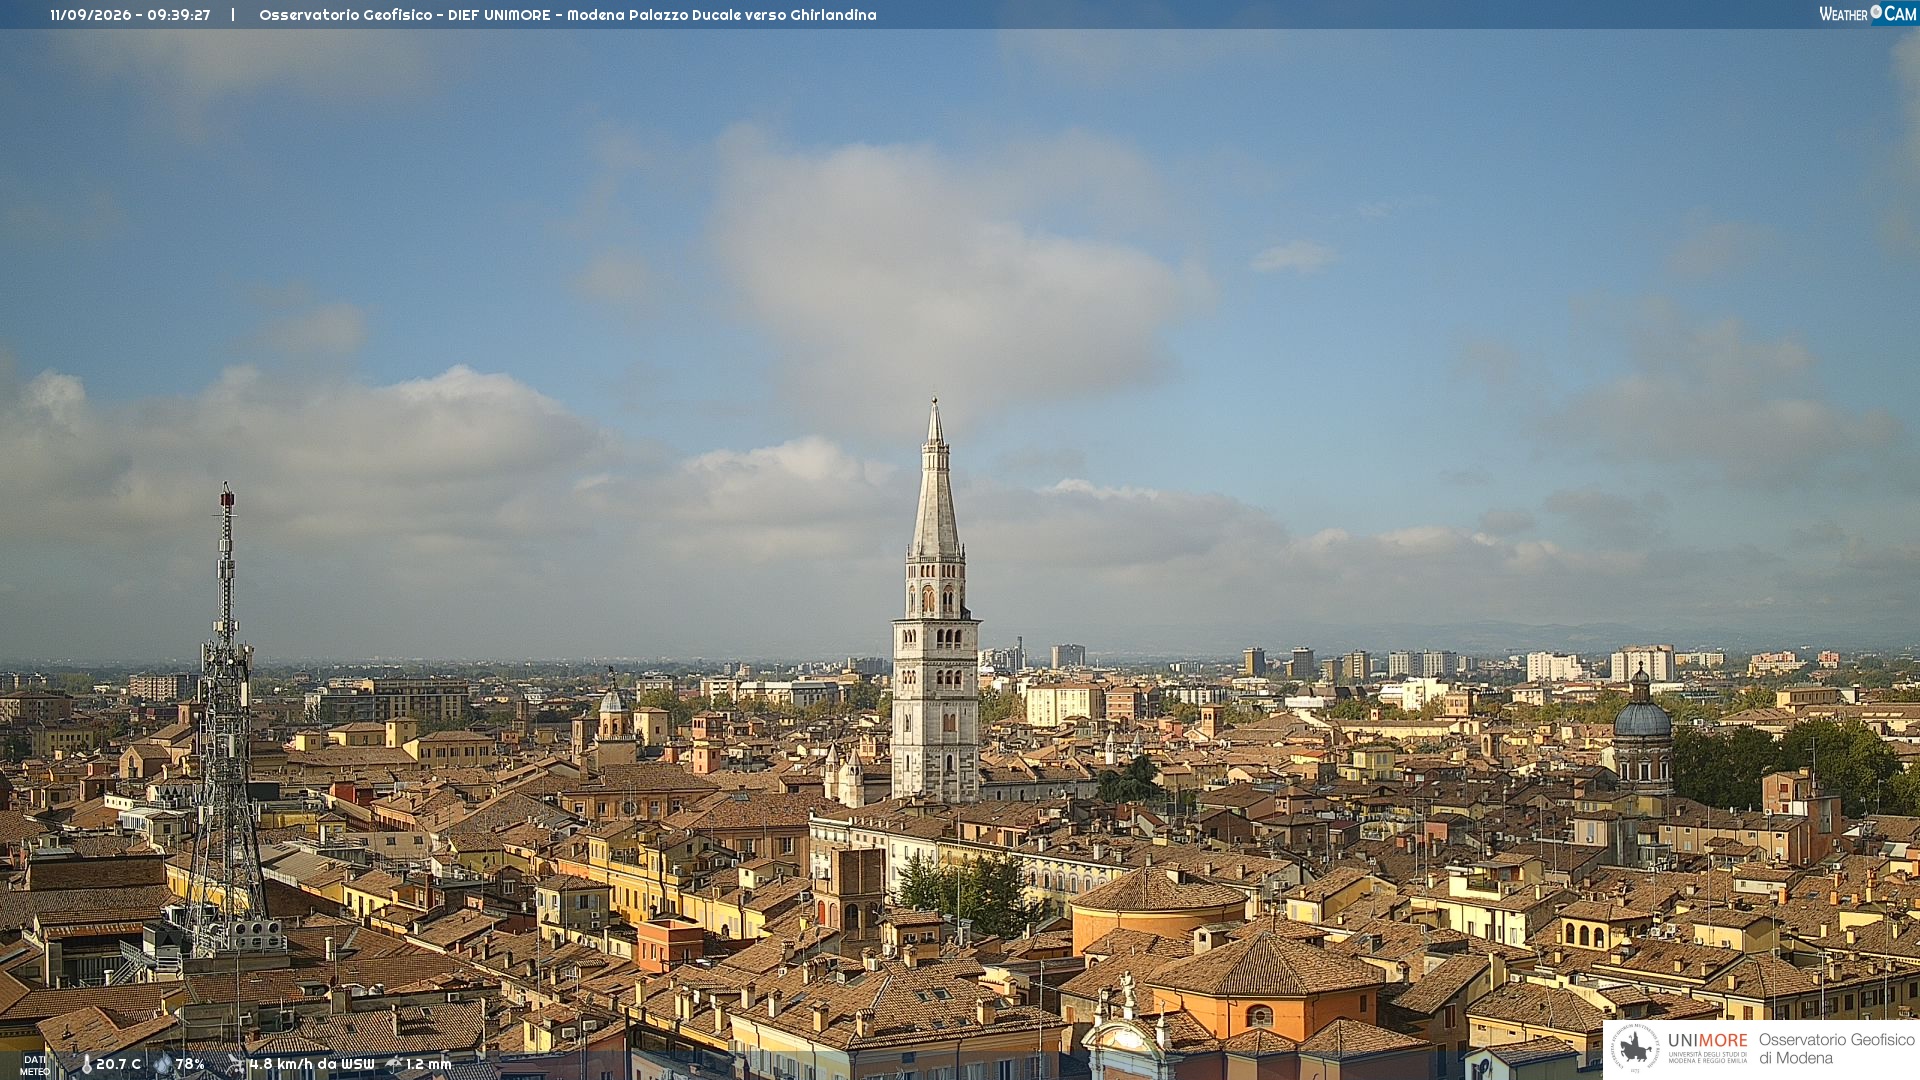This screenshot has height=1080, width=1920.
Task: Click the red top of the antenna mast
Action: [227, 495]
